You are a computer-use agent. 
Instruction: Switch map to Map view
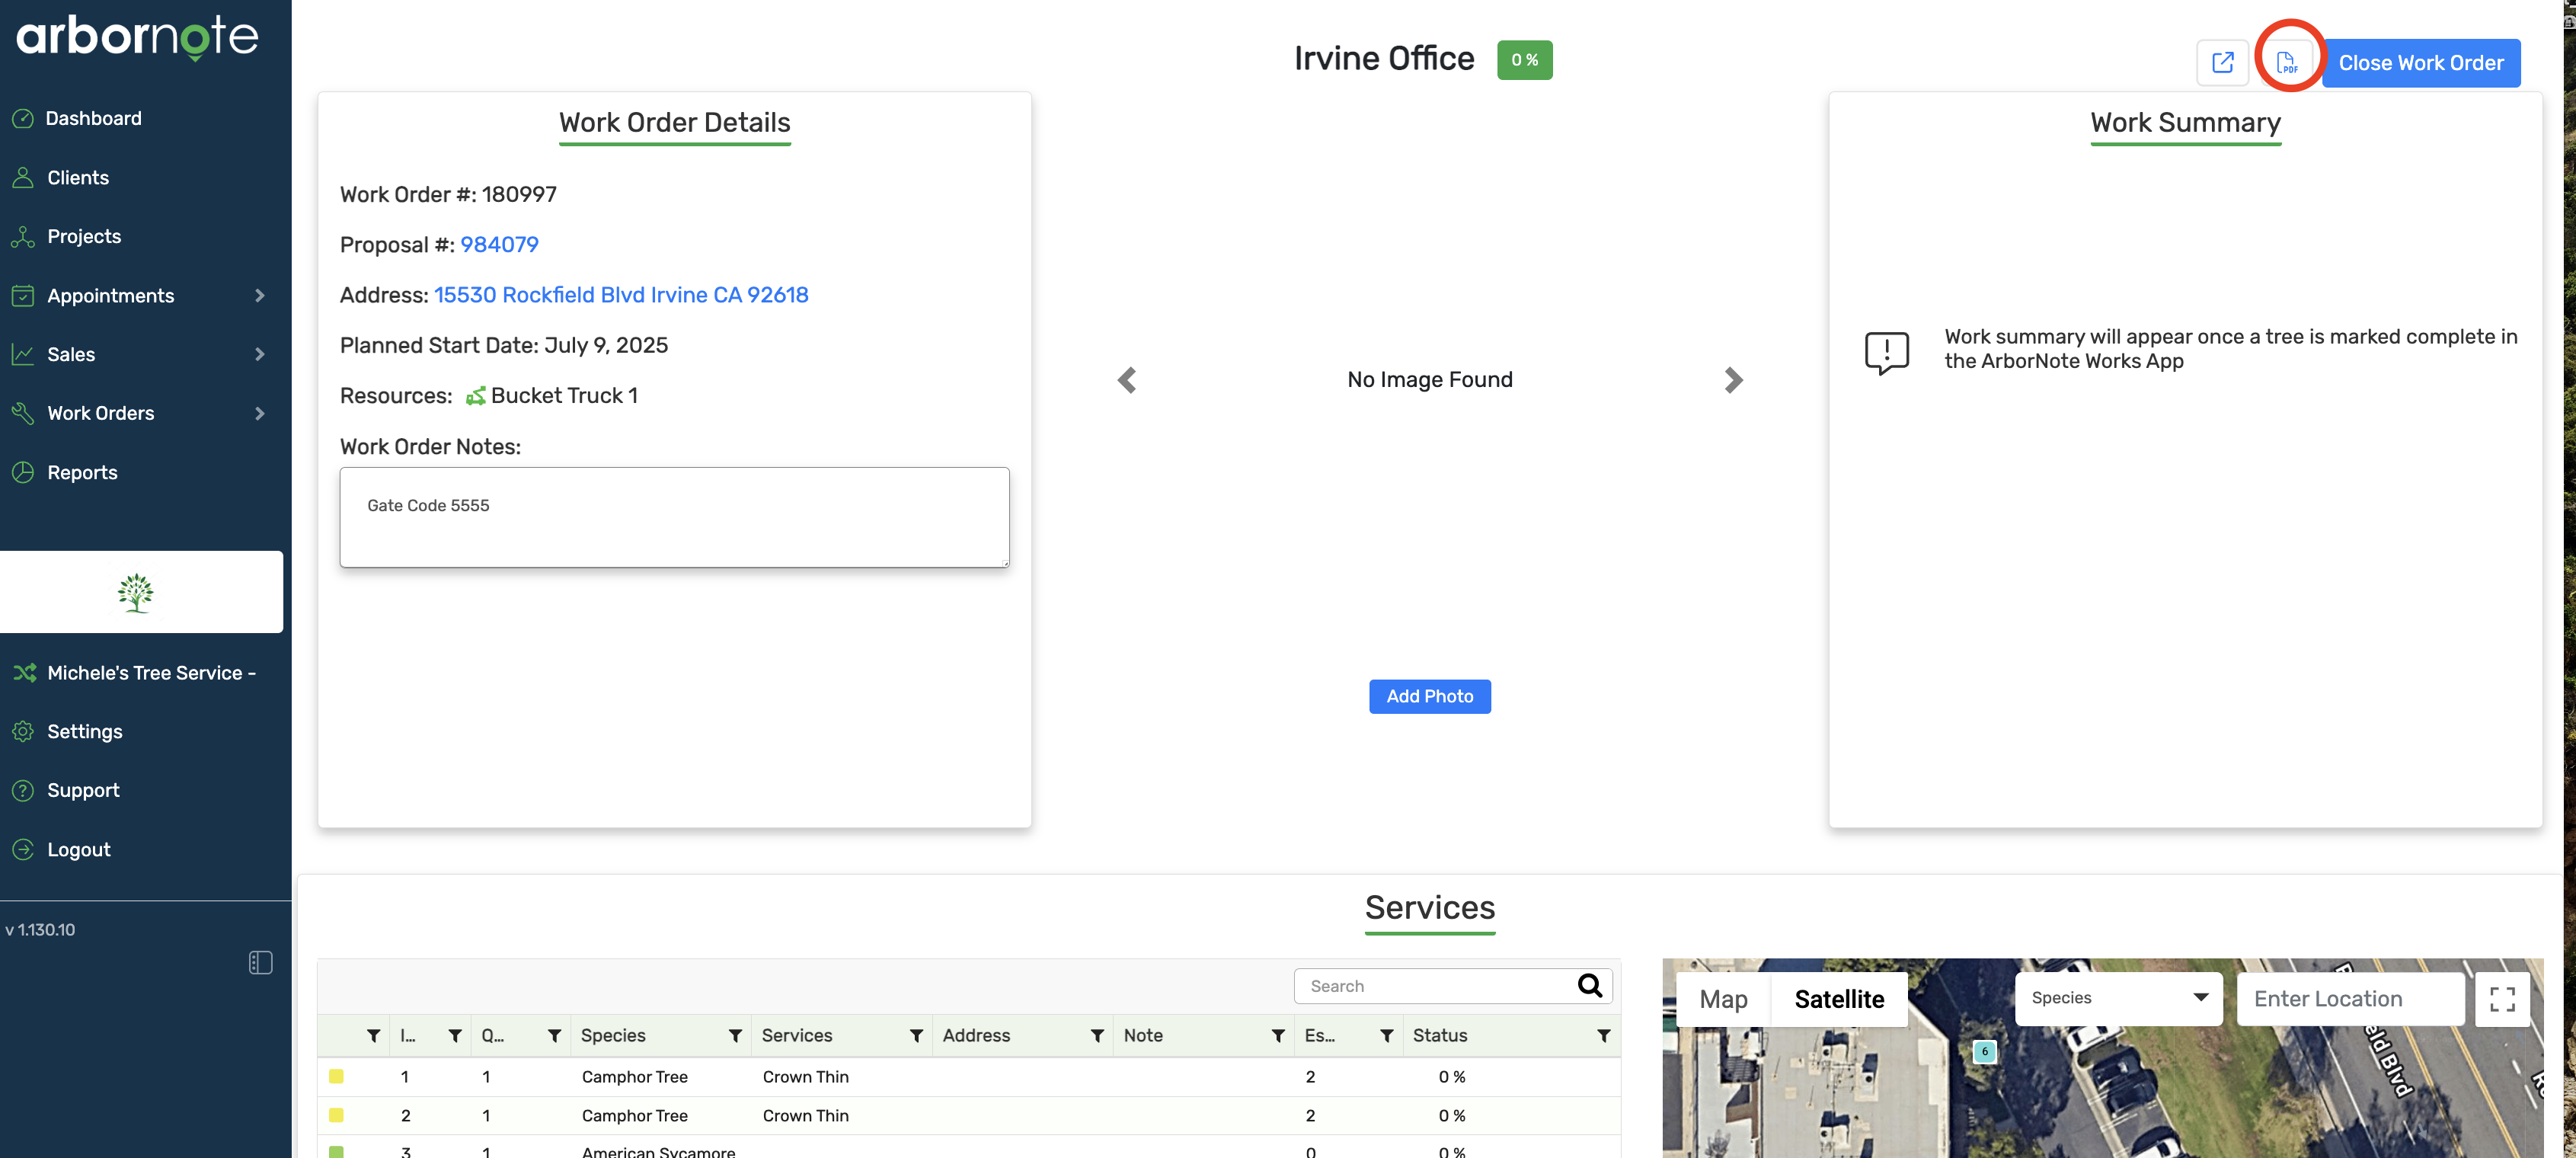pyautogui.click(x=1723, y=998)
